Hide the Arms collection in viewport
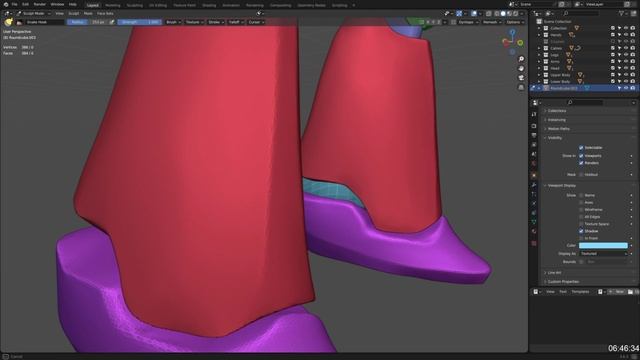 pyautogui.click(x=626, y=62)
